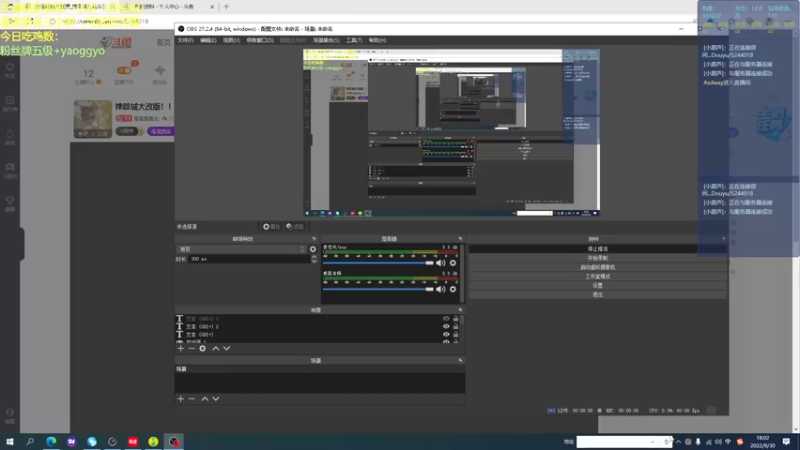Launch Microsoft Edge from taskbar
The width and height of the screenshot is (800, 450).
(51, 441)
